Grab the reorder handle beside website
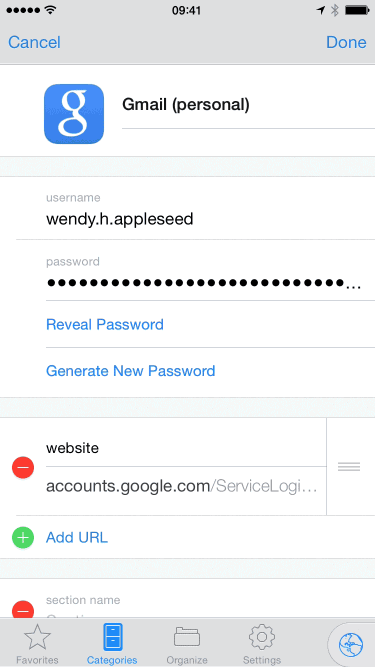Image resolution: width=375 pixels, height=667 pixels. [x=349, y=467]
